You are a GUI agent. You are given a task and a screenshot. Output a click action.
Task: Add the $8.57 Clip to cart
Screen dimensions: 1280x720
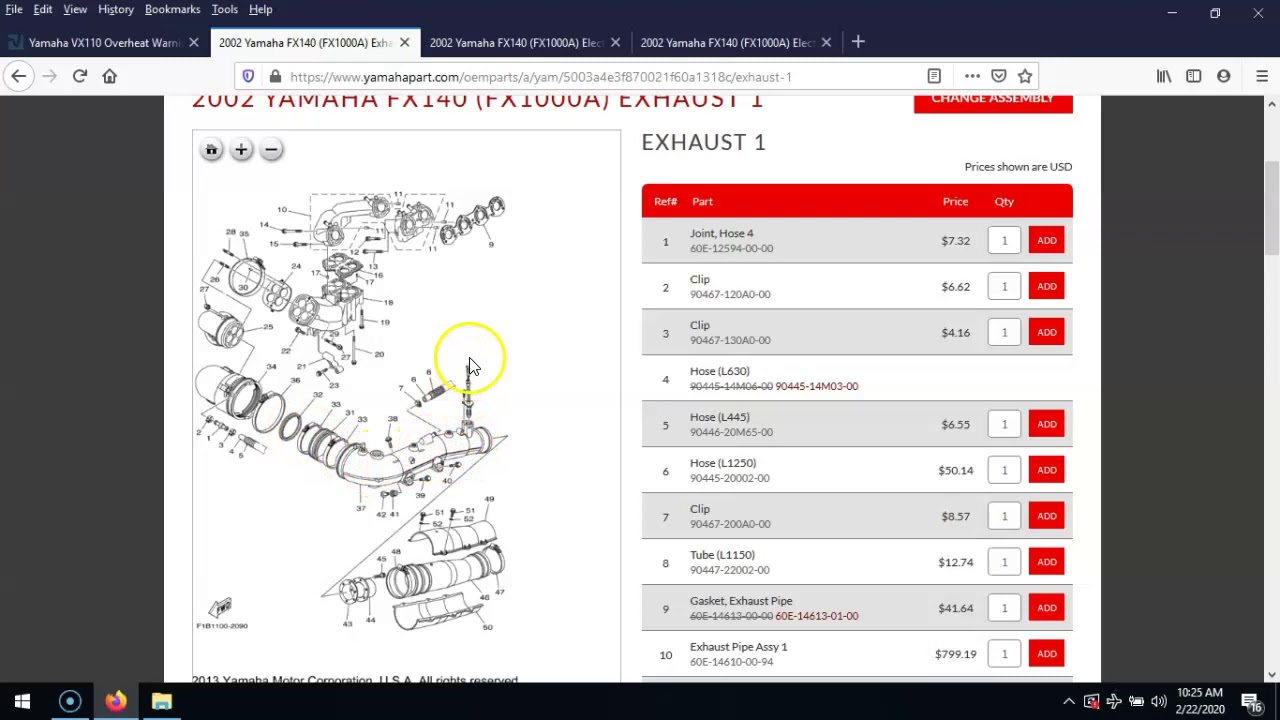(1047, 517)
